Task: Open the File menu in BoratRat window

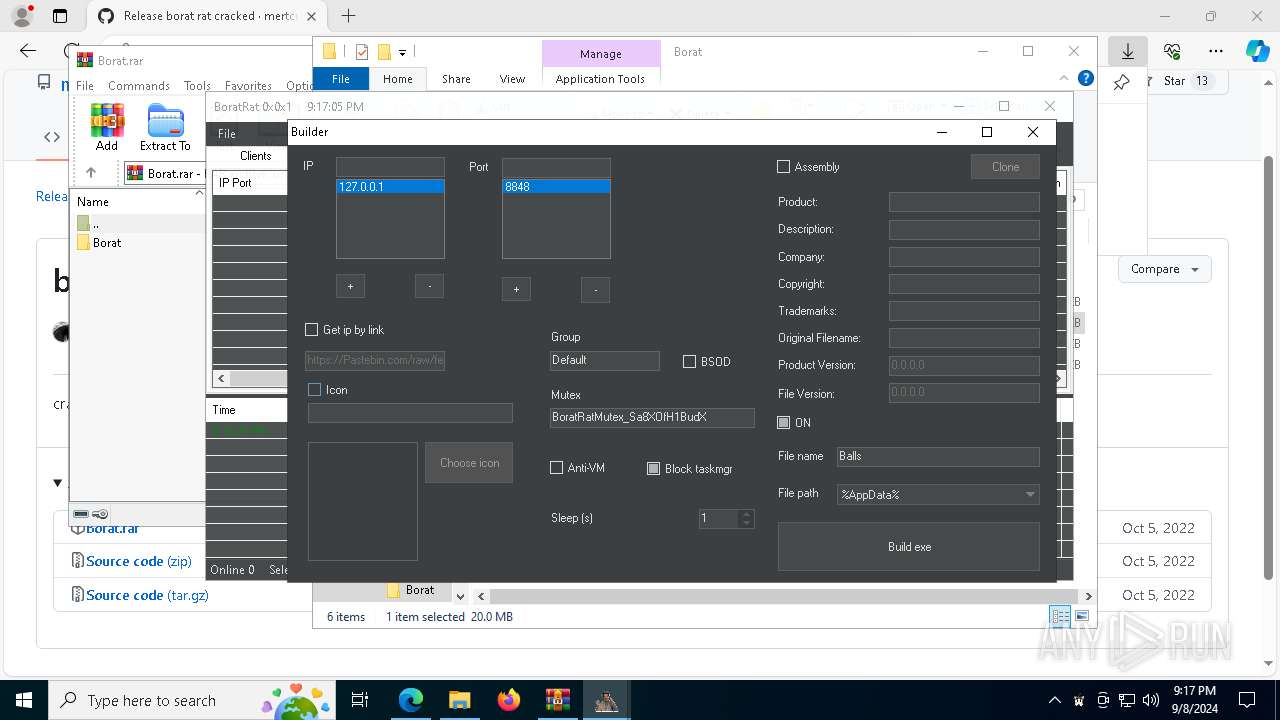Action: click(x=227, y=134)
